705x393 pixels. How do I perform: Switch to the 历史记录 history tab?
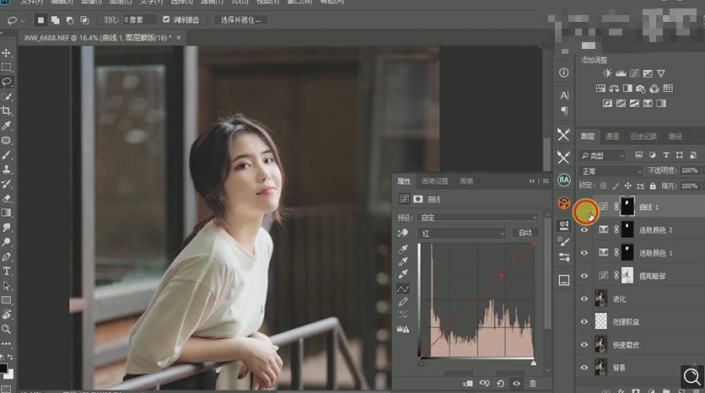(643, 136)
